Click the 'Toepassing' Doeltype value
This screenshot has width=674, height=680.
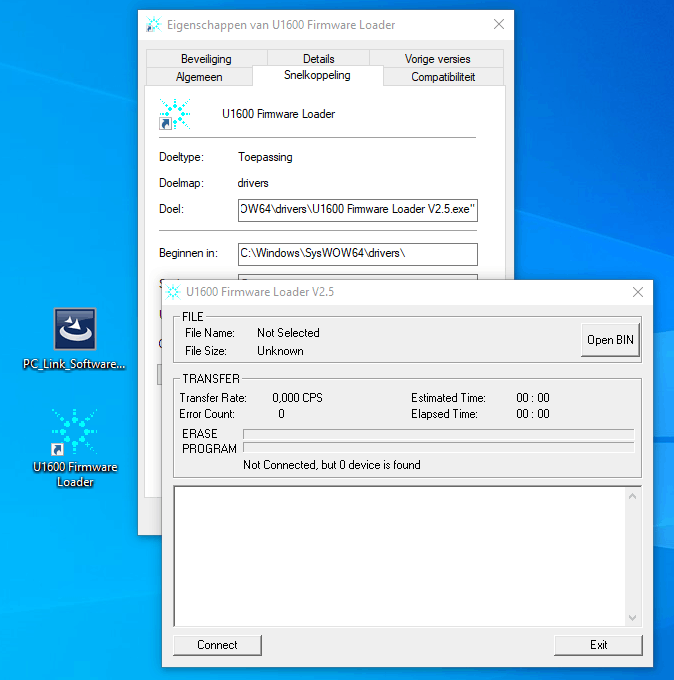click(x=265, y=157)
